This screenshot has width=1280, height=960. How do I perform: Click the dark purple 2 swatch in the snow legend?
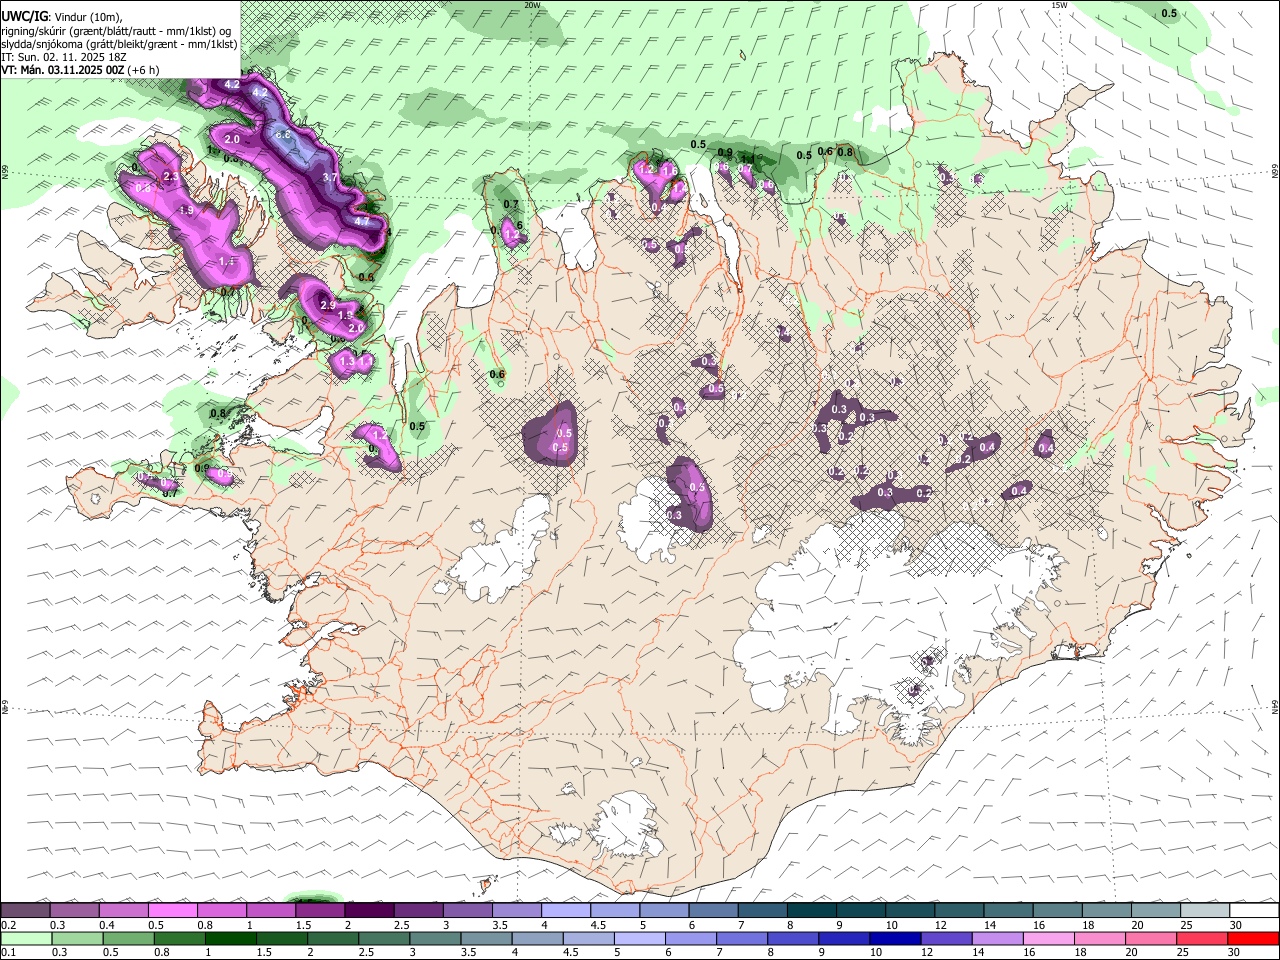[369, 911]
